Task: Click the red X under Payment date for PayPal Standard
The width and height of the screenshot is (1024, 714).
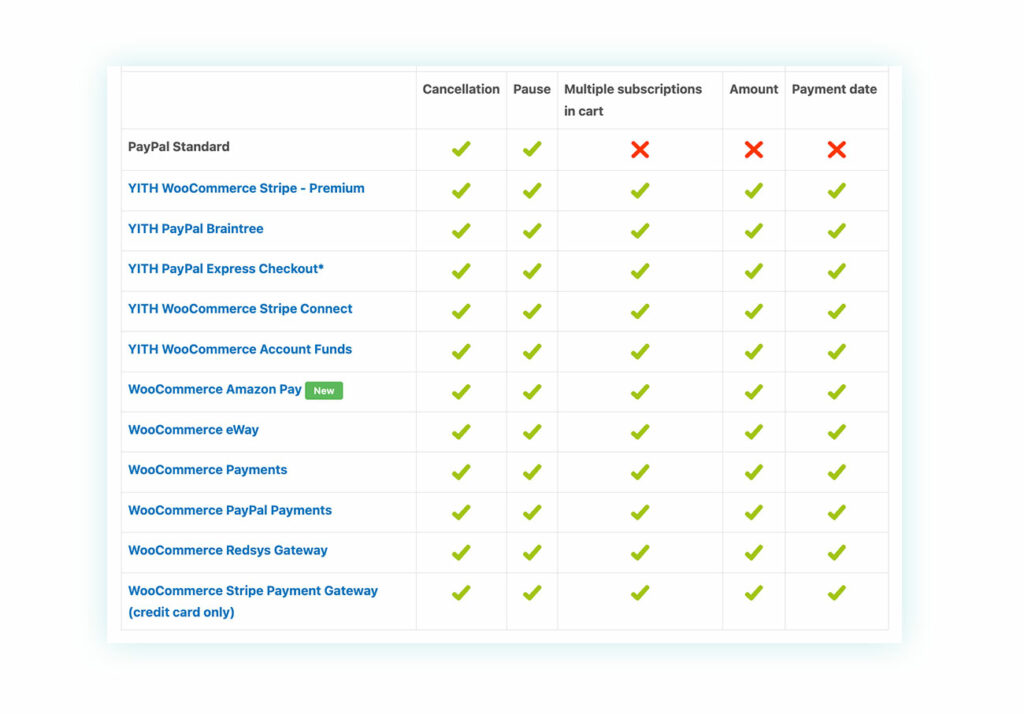Action: click(835, 148)
